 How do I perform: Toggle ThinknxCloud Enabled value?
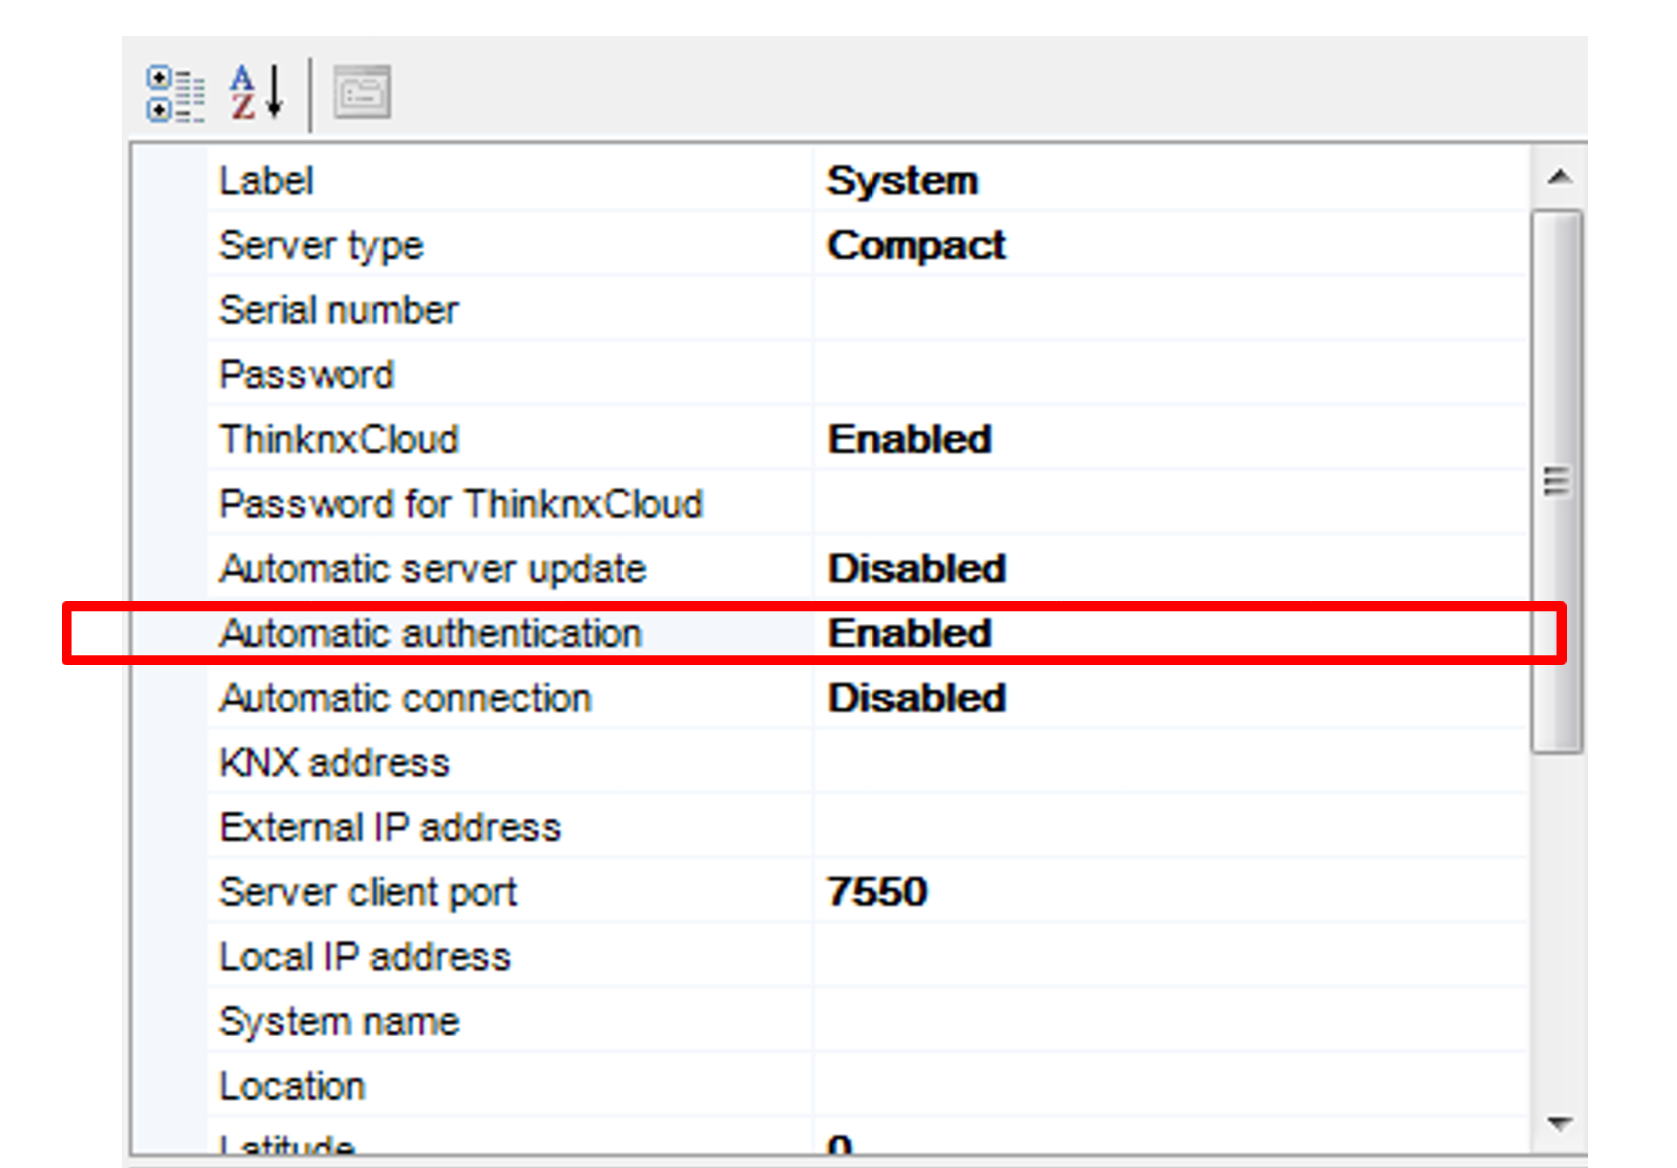[909, 439]
